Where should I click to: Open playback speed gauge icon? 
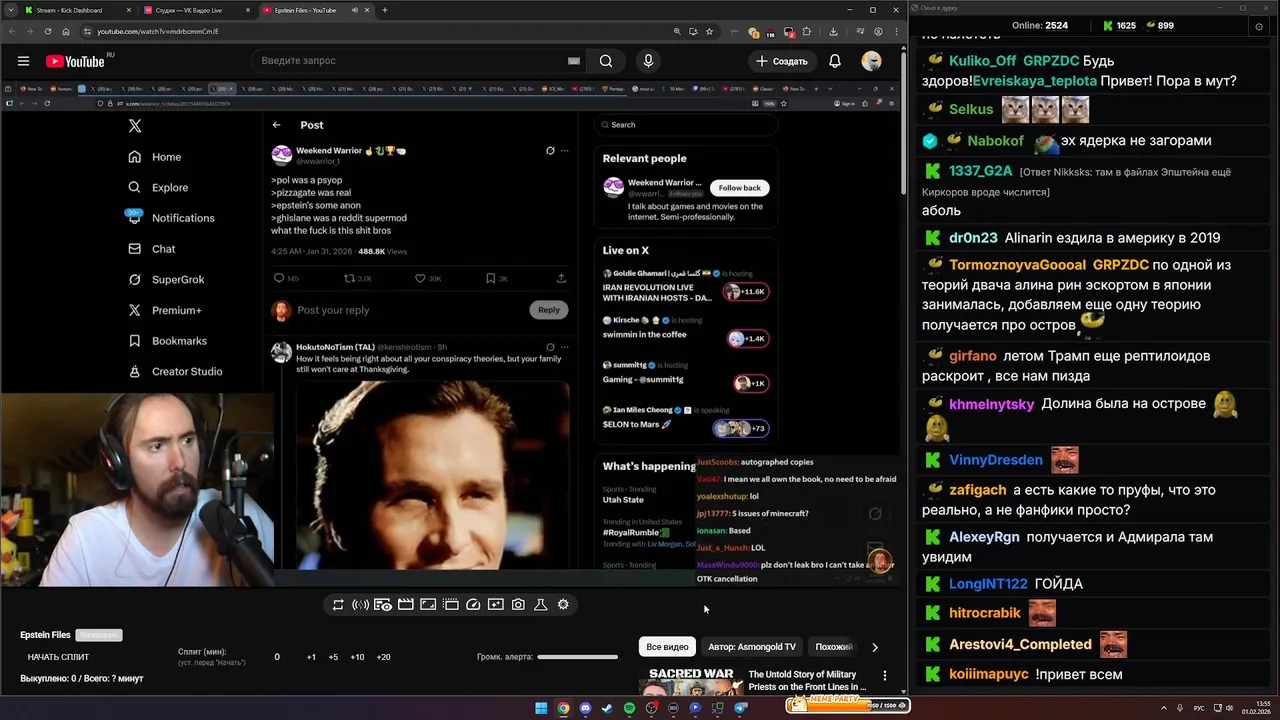(x=473, y=605)
